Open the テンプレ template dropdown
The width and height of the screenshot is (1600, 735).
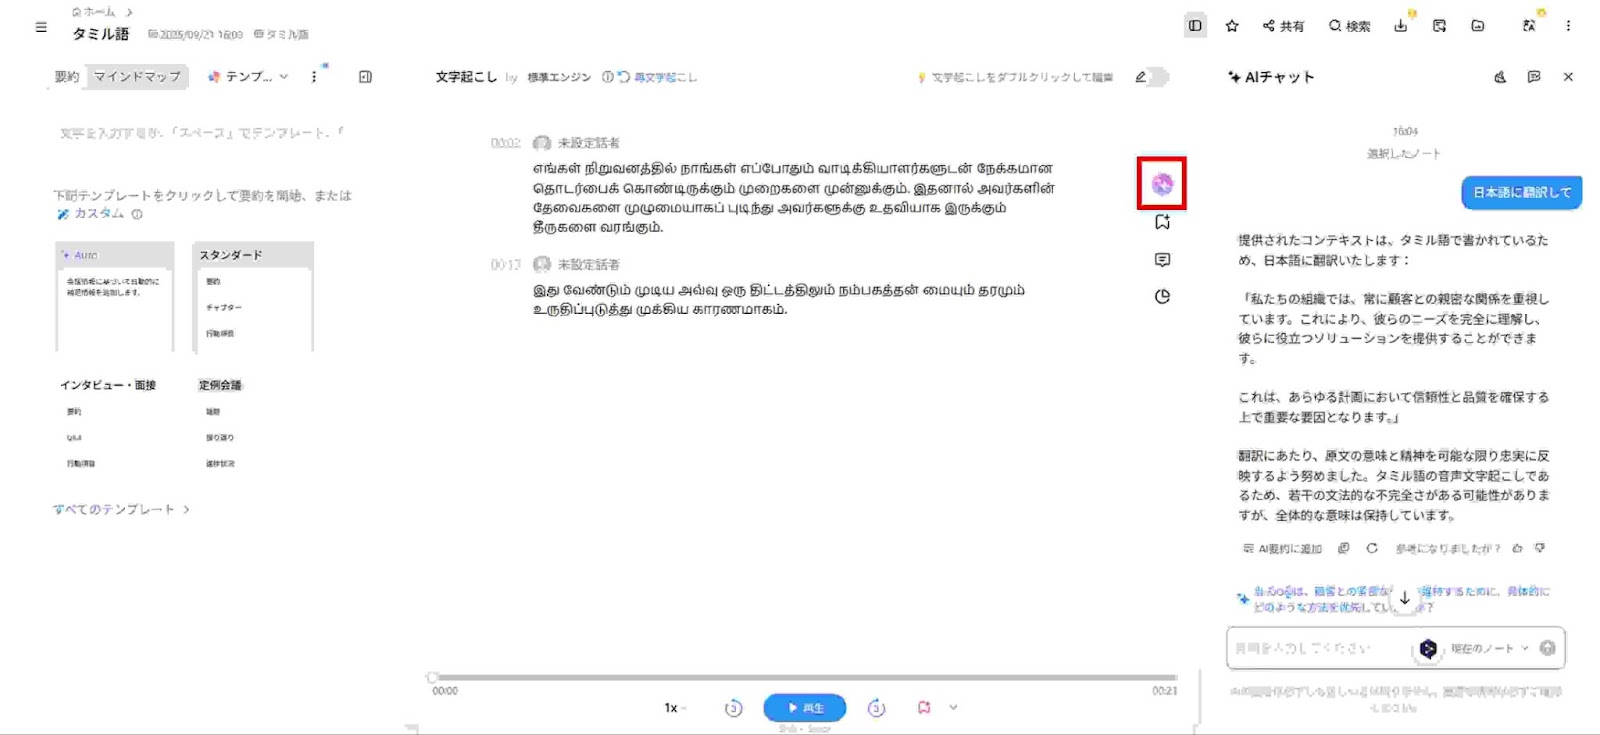[248, 77]
